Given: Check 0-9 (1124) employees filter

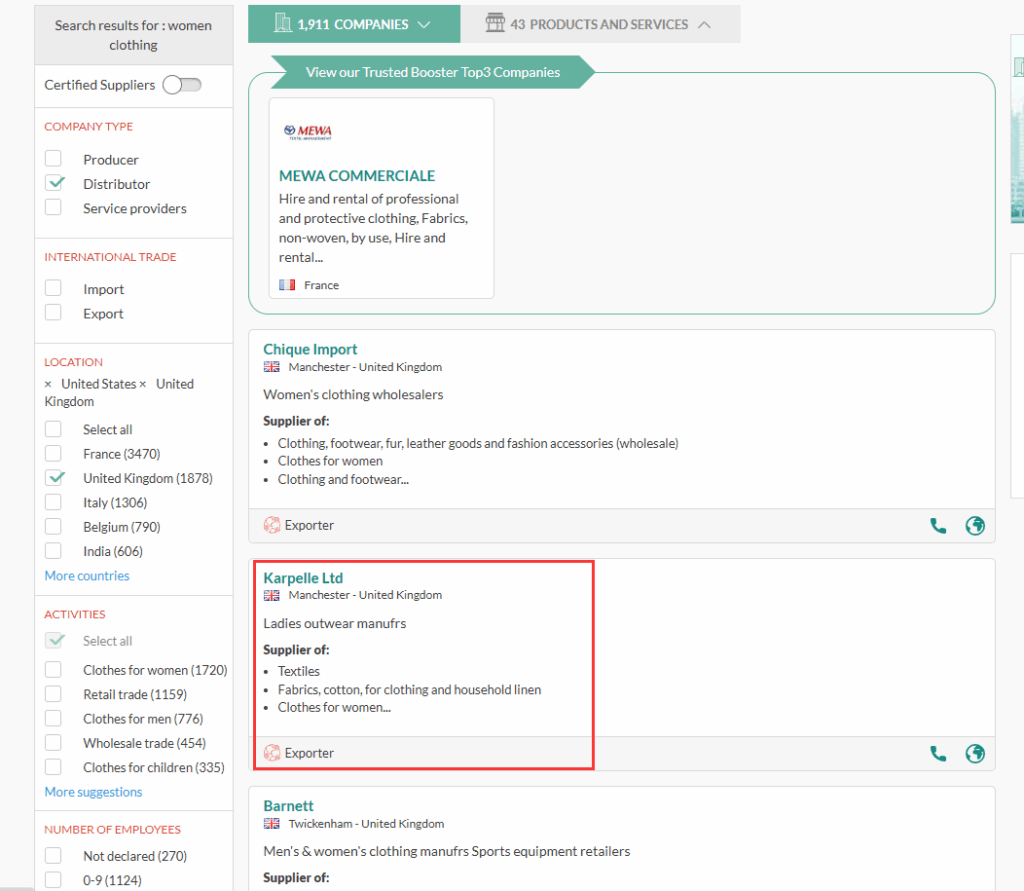Looking at the screenshot, I should (x=53, y=879).
